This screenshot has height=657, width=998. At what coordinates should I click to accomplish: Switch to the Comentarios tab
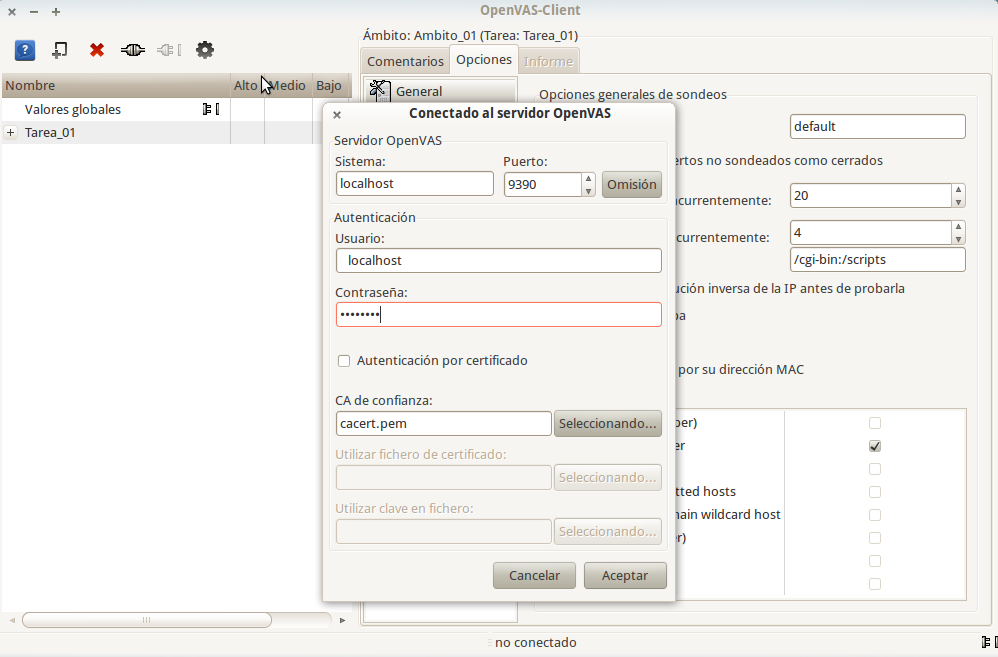click(405, 61)
